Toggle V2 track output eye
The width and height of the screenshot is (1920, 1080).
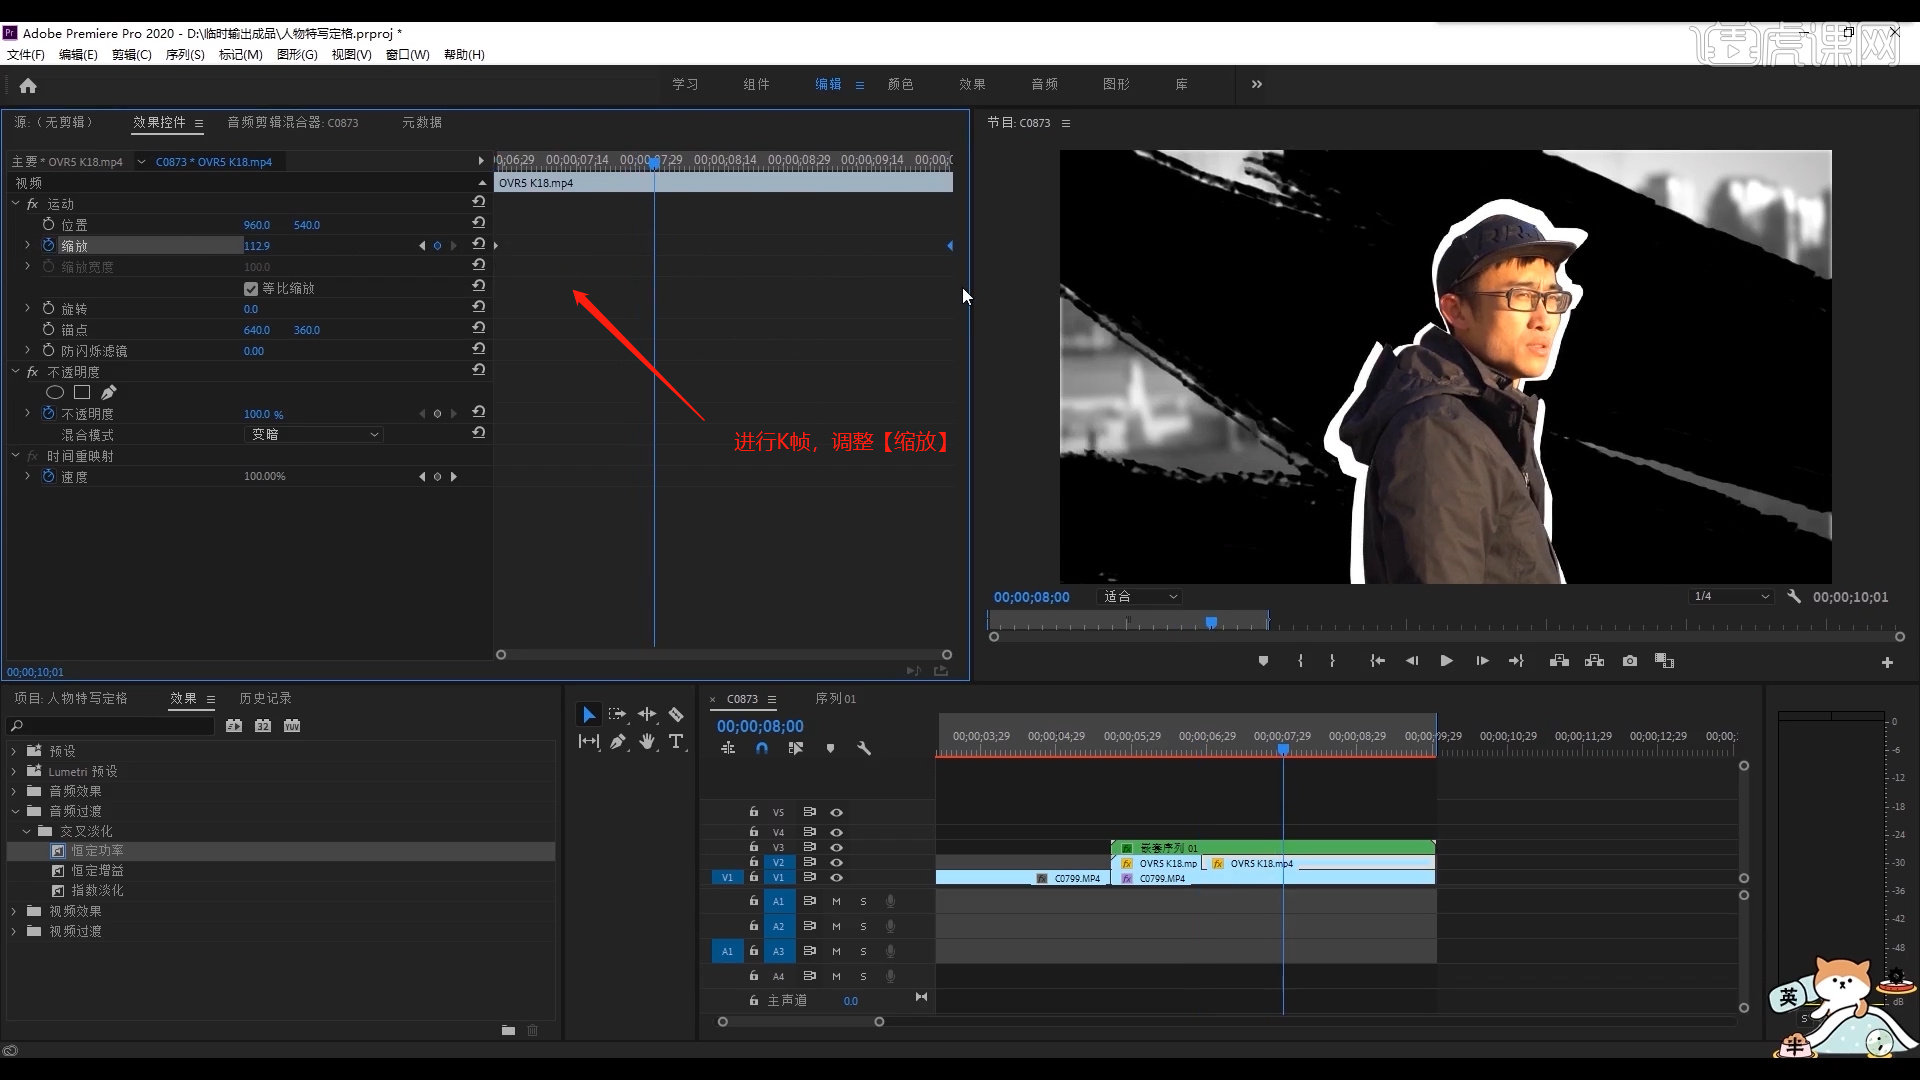pyautogui.click(x=836, y=862)
